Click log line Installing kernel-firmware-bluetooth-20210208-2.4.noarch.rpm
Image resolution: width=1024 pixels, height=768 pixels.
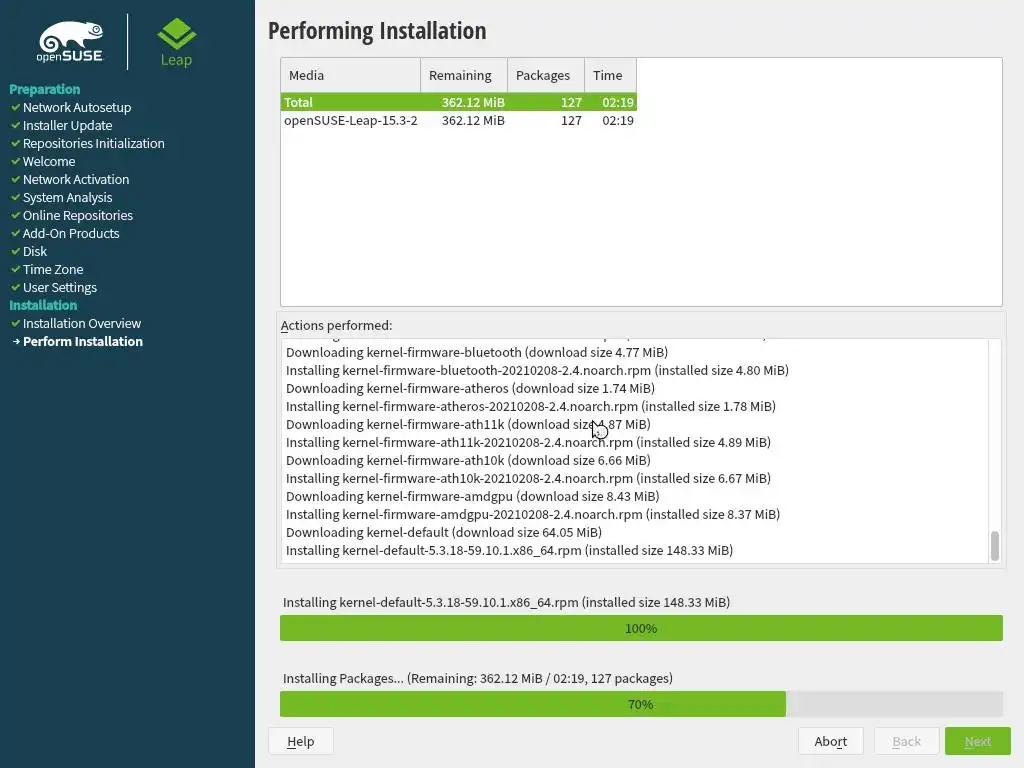(537, 370)
